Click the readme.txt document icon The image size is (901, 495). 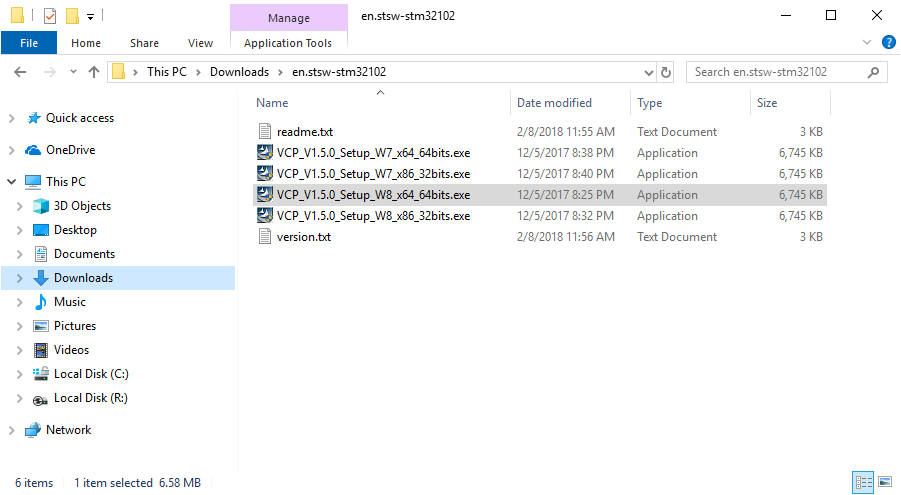click(264, 131)
